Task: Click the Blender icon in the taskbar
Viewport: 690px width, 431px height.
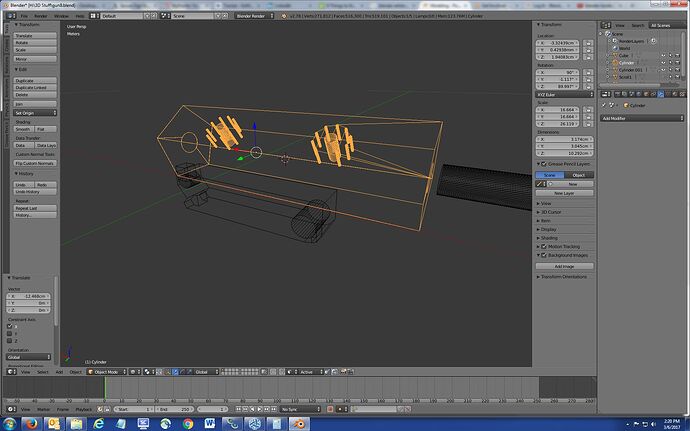Action: (x=299, y=424)
